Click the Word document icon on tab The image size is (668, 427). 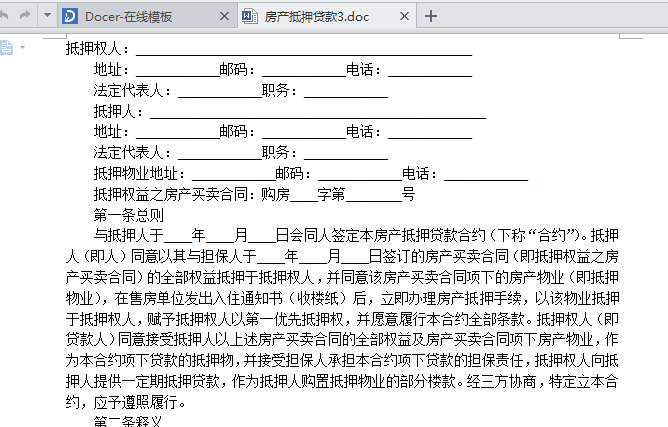coord(249,16)
